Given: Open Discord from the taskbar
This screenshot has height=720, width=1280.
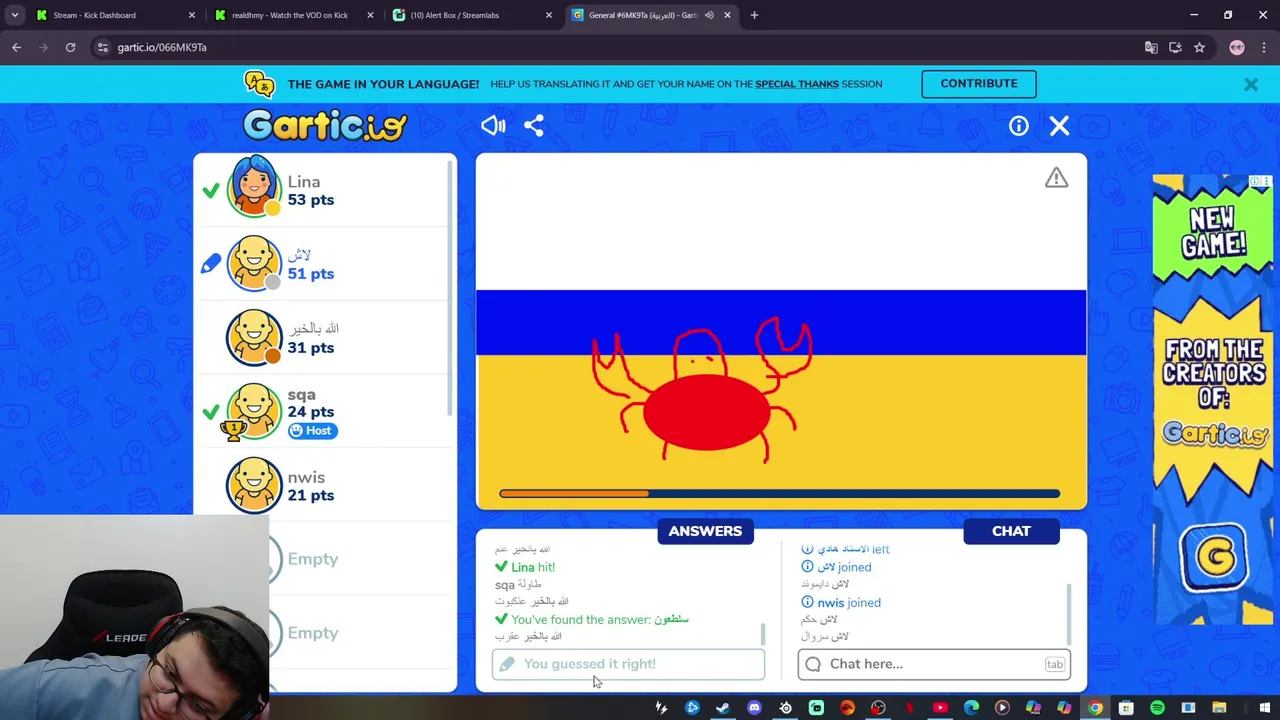Looking at the screenshot, I should click(x=754, y=708).
